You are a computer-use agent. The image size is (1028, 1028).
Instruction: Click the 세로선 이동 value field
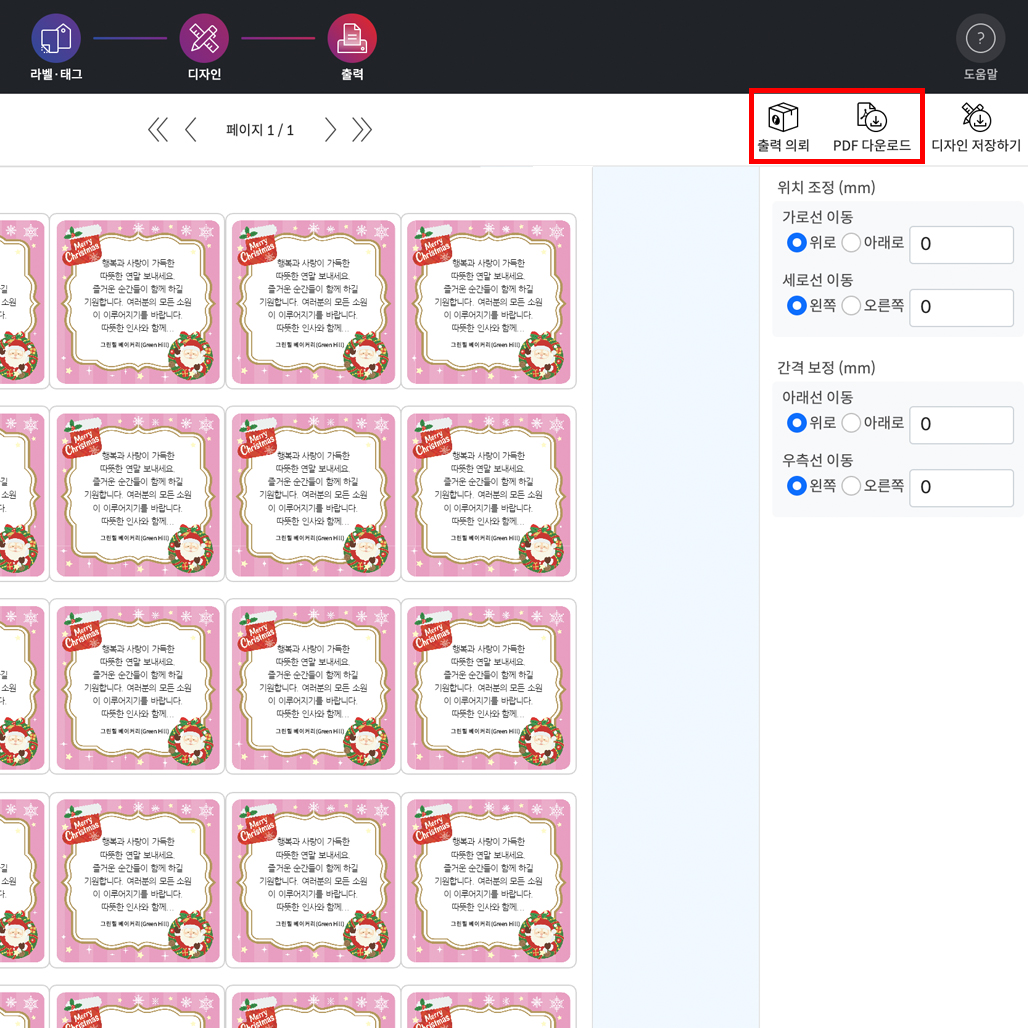(x=961, y=307)
